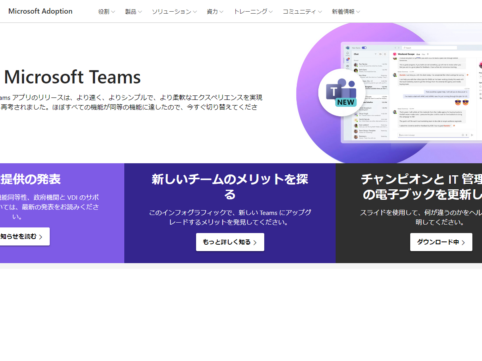This screenshot has height=361, width=482.
Task: Click the ダウンロード中 button
Action: coord(441,242)
